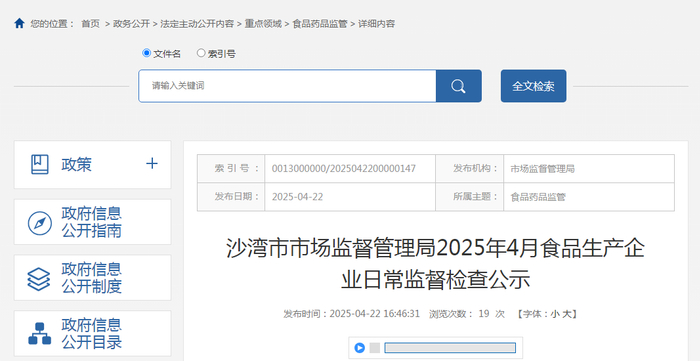The width and height of the screenshot is (700, 361).
Task: Expand the 政策 section plus sign
Action: pyautogui.click(x=152, y=164)
